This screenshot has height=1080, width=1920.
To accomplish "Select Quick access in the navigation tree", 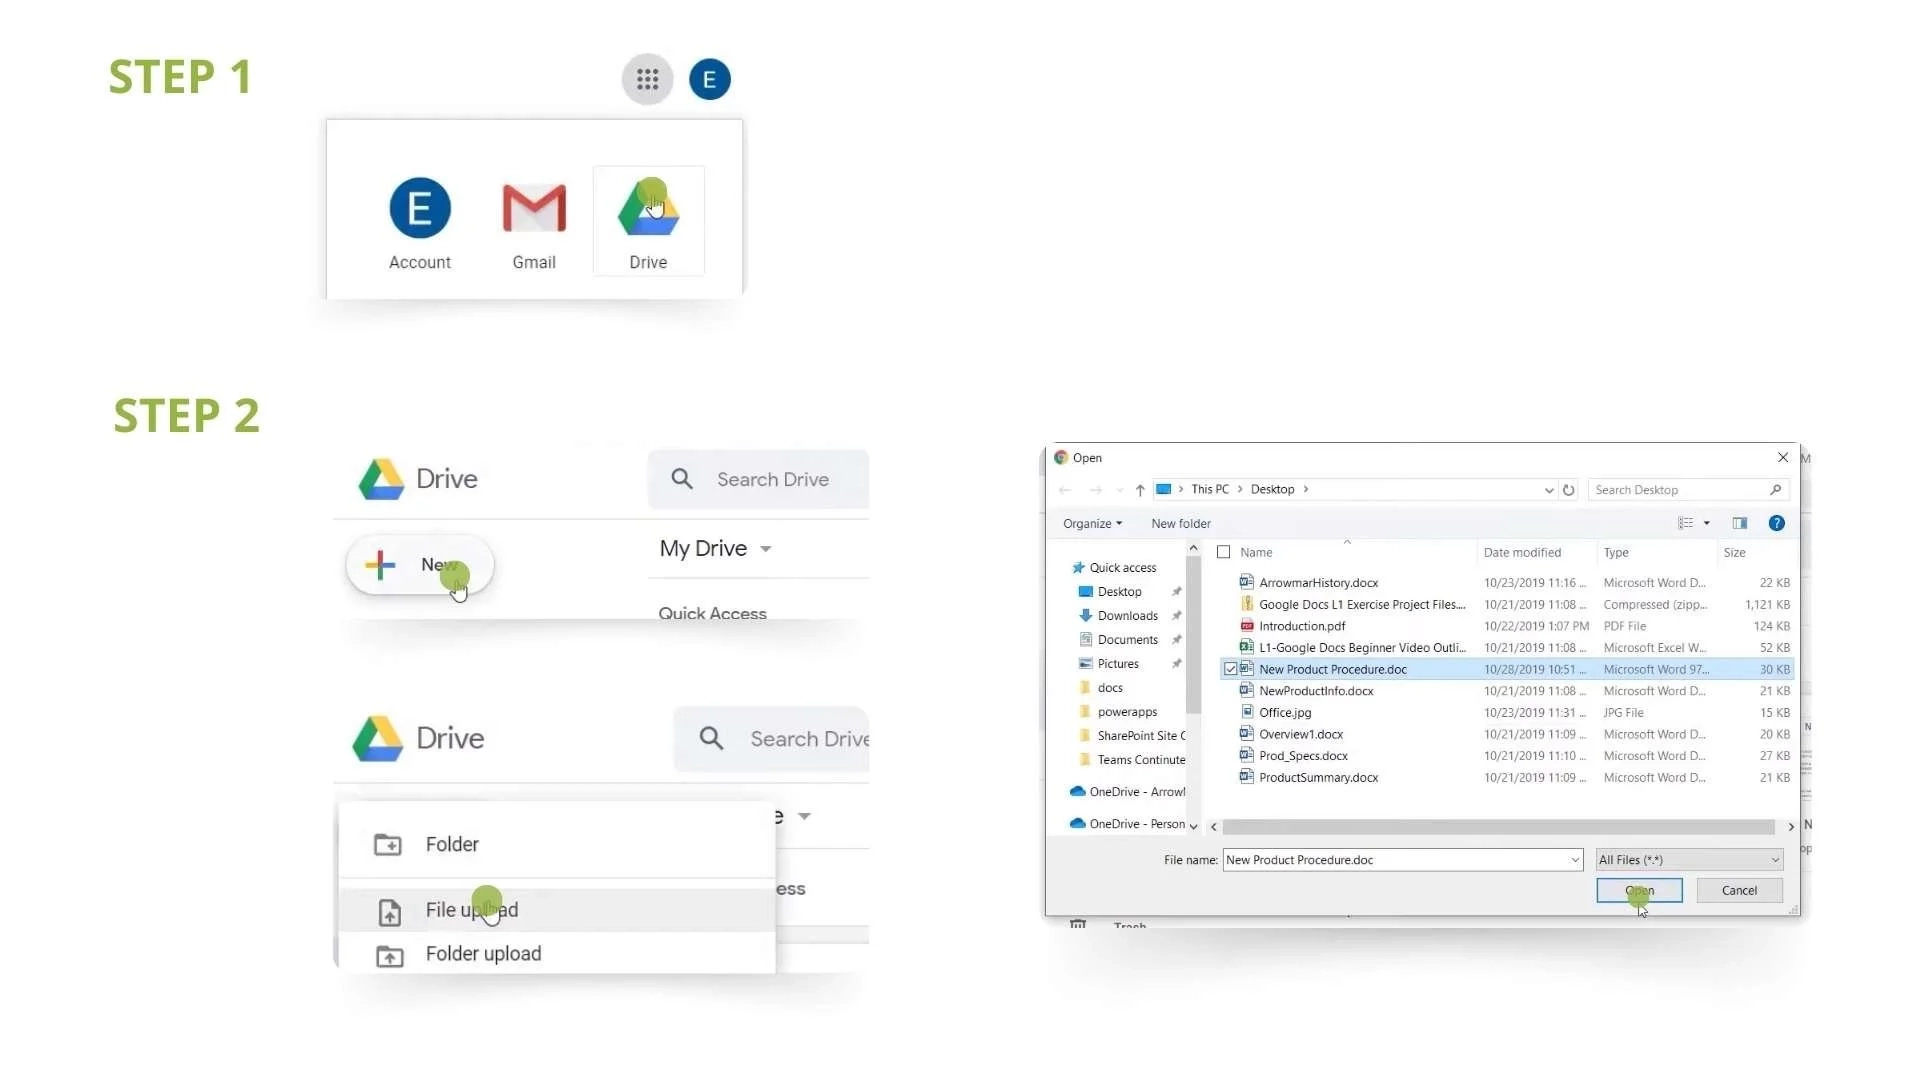I will pos(1123,567).
